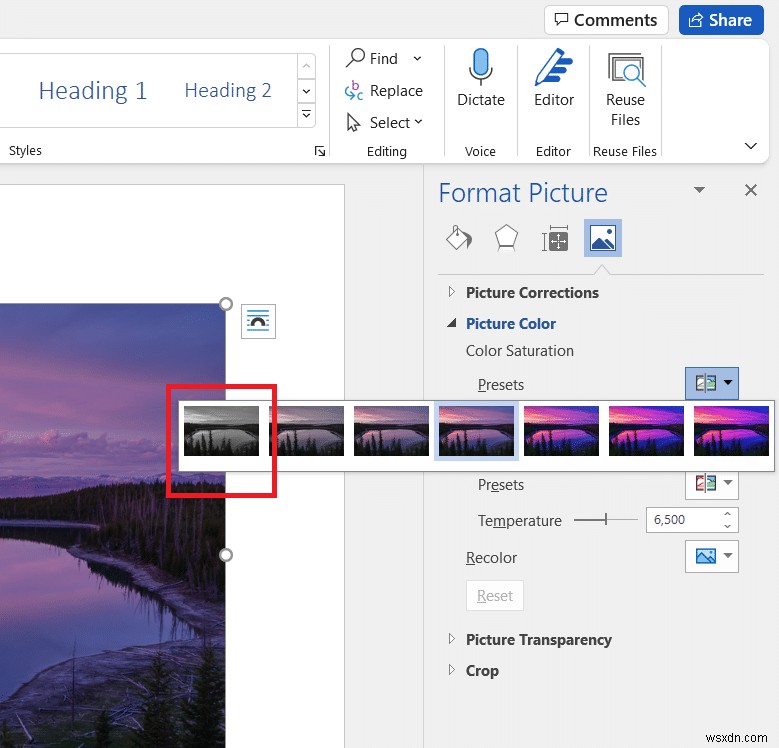Open the Recolor dropdown
Viewport: 779px width, 748px height.
(711, 556)
